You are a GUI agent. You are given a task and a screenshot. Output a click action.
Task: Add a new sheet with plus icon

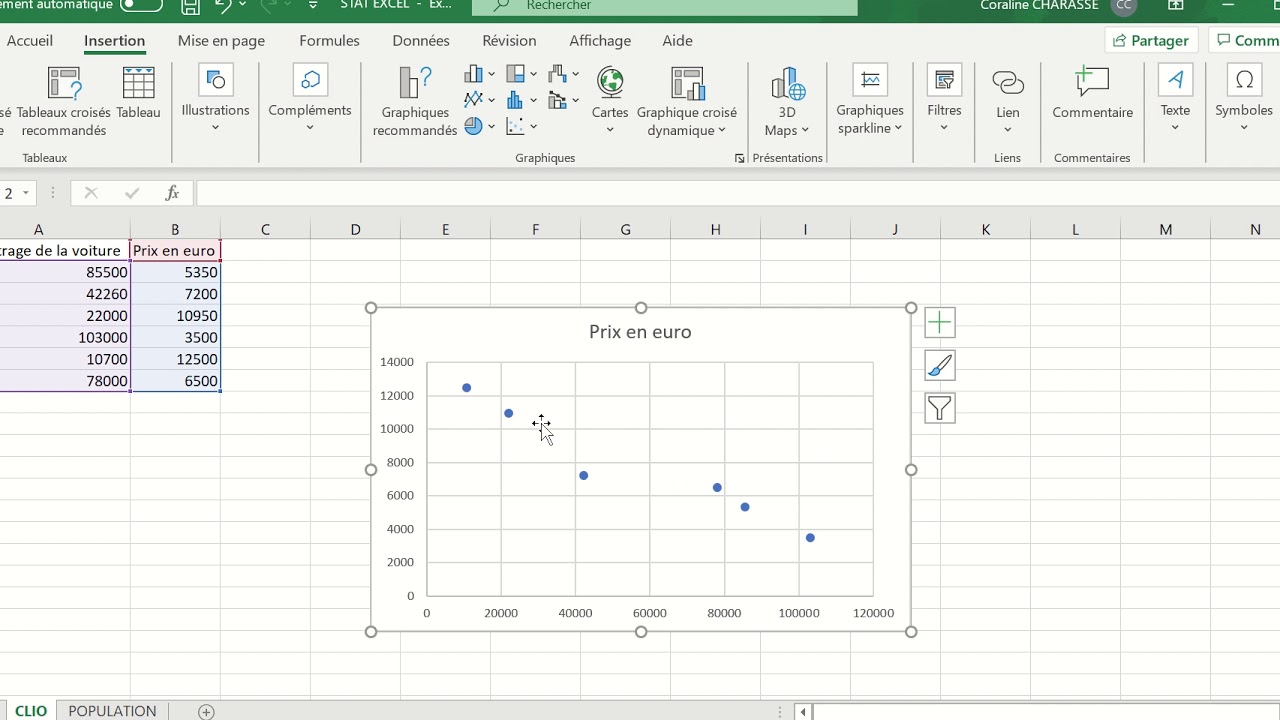(x=206, y=711)
